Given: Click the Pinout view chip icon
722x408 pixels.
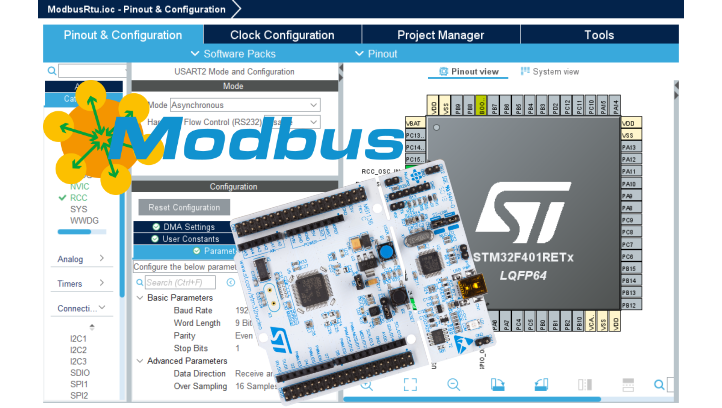Looking at the screenshot, I should point(443,71).
